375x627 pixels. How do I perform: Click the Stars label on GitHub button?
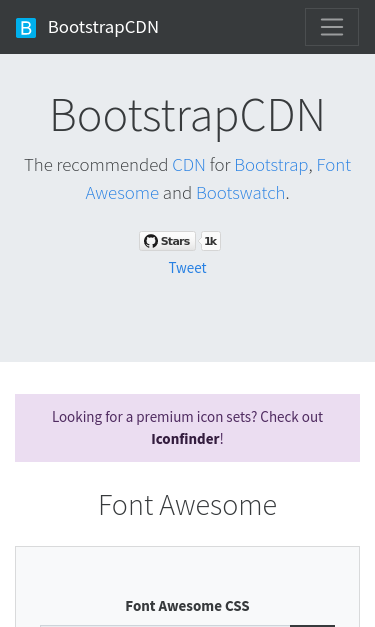(x=175, y=241)
